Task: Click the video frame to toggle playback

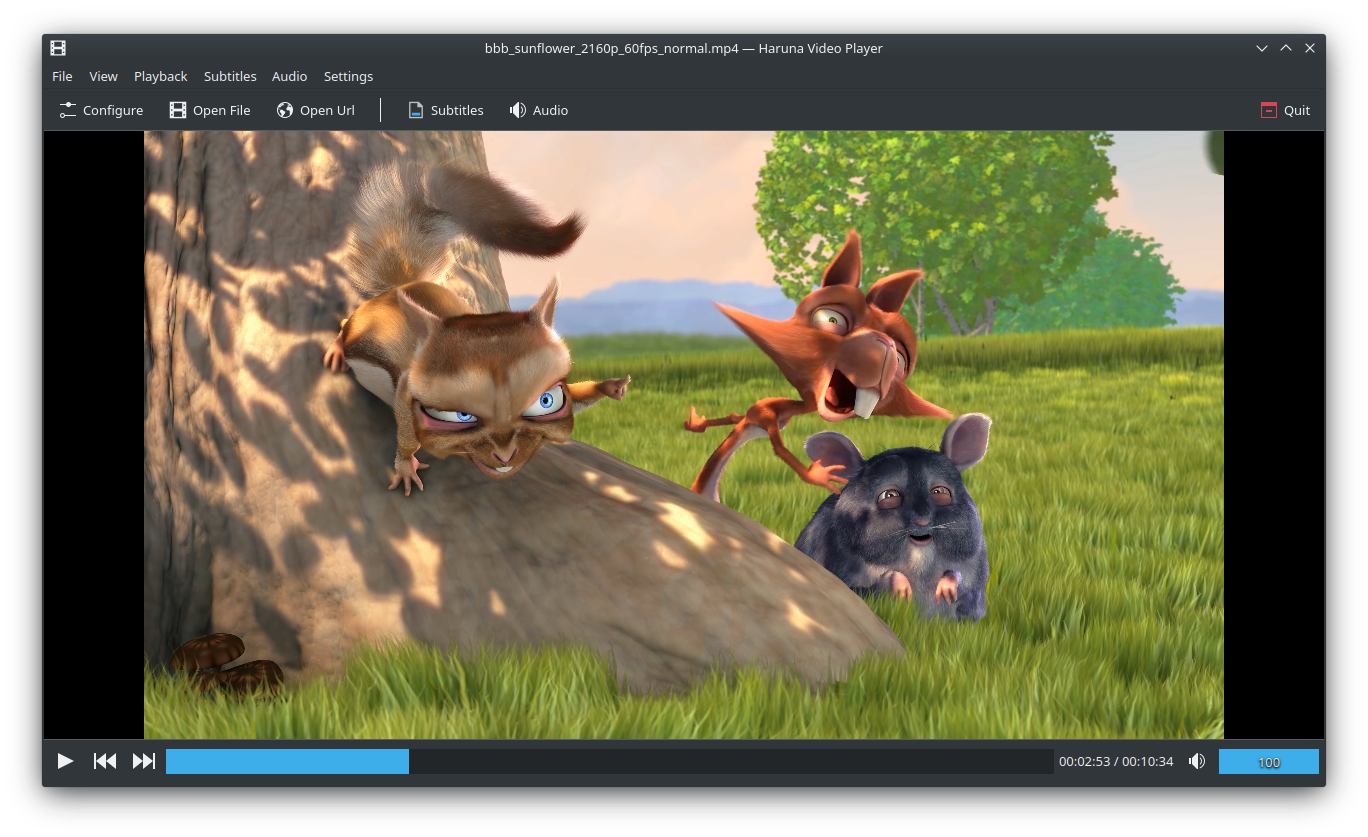Action: click(684, 435)
